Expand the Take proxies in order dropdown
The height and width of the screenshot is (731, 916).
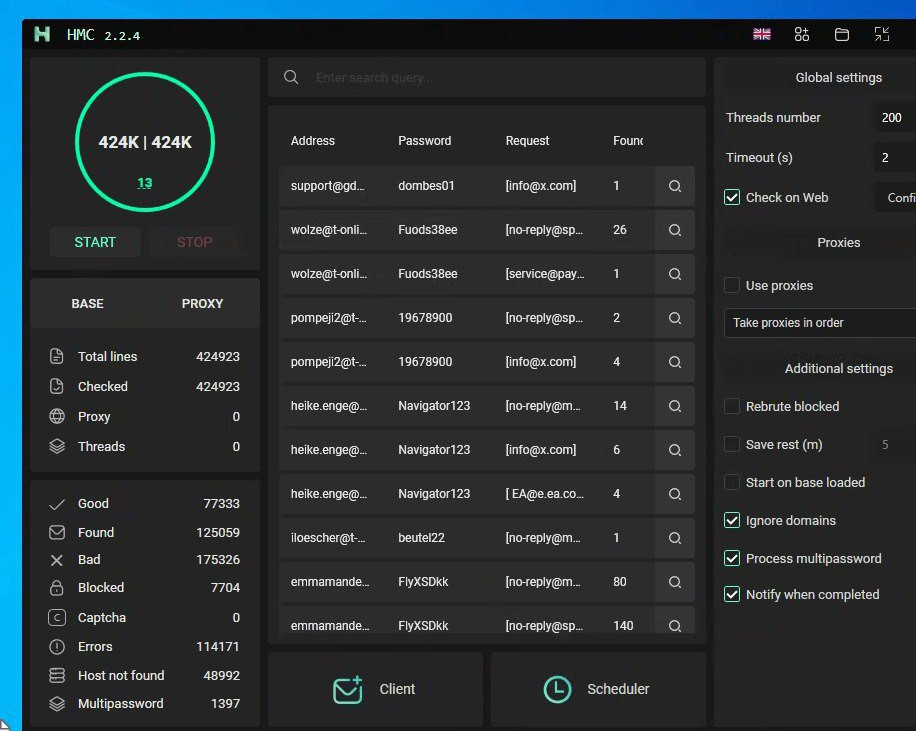coord(818,323)
